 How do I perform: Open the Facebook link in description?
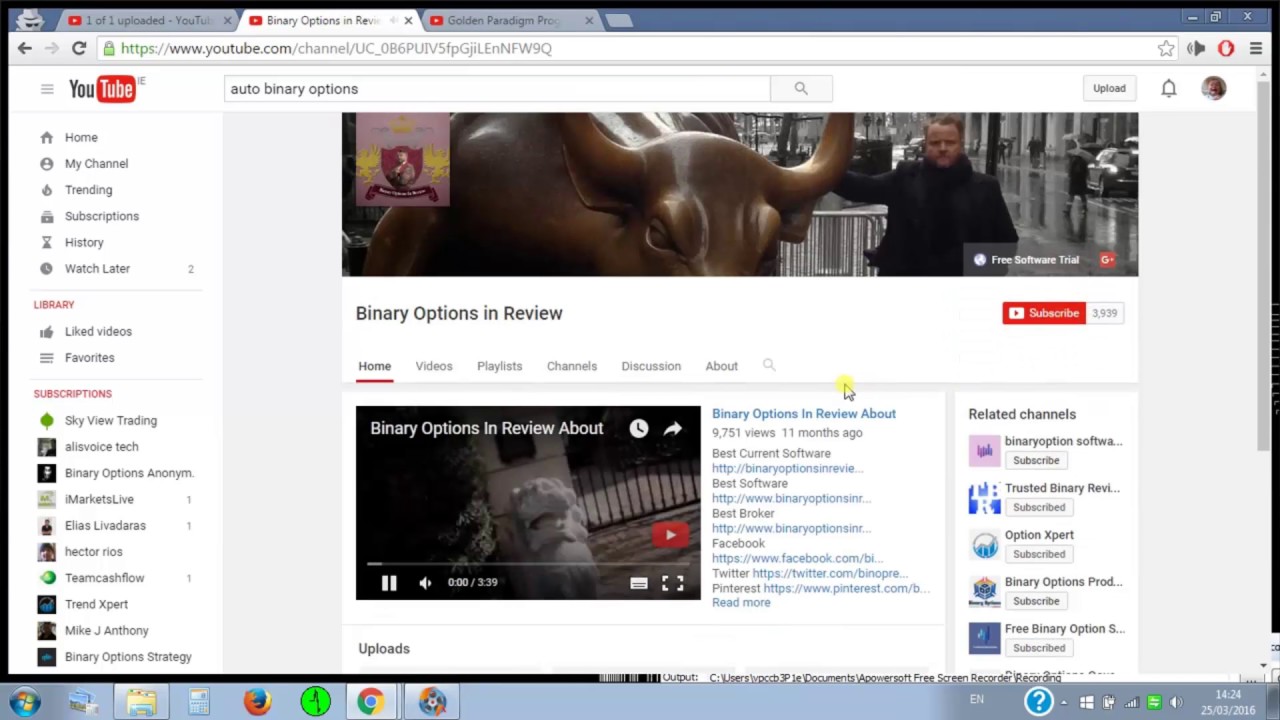click(x=796, y=558)
